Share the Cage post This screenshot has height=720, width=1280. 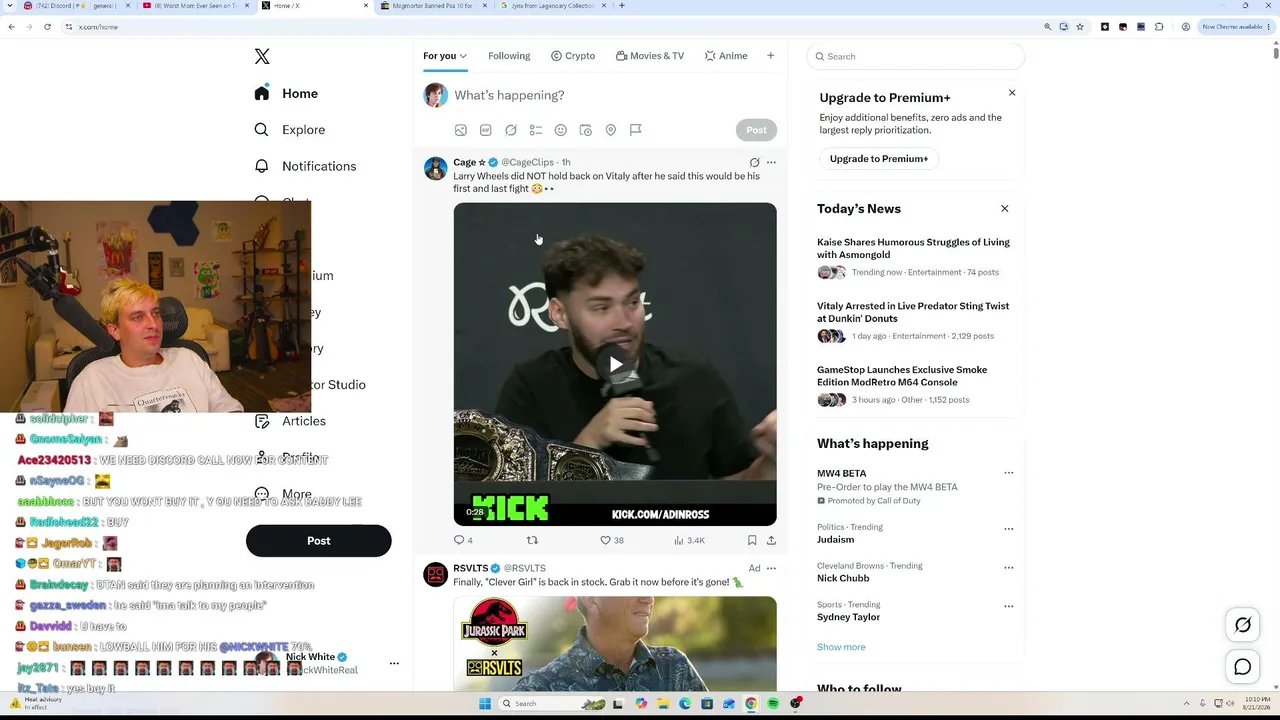[x=771, y=540]
